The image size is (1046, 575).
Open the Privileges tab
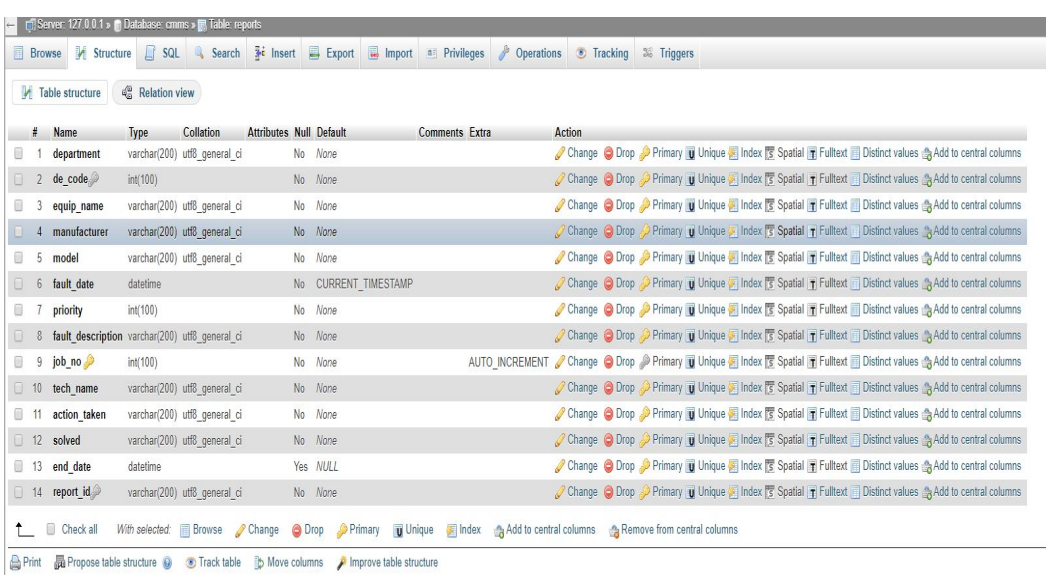coord(456,53)
